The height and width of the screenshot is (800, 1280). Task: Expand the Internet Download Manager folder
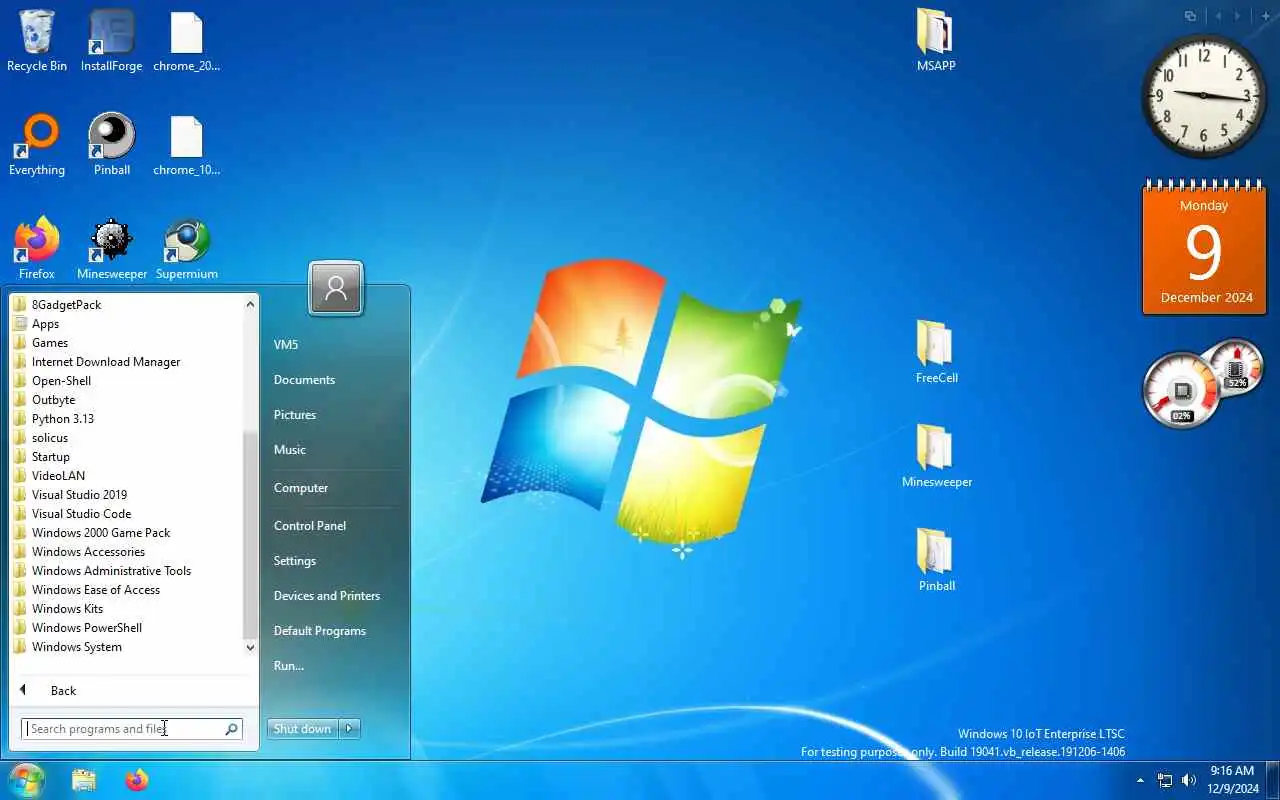(126, 361)
